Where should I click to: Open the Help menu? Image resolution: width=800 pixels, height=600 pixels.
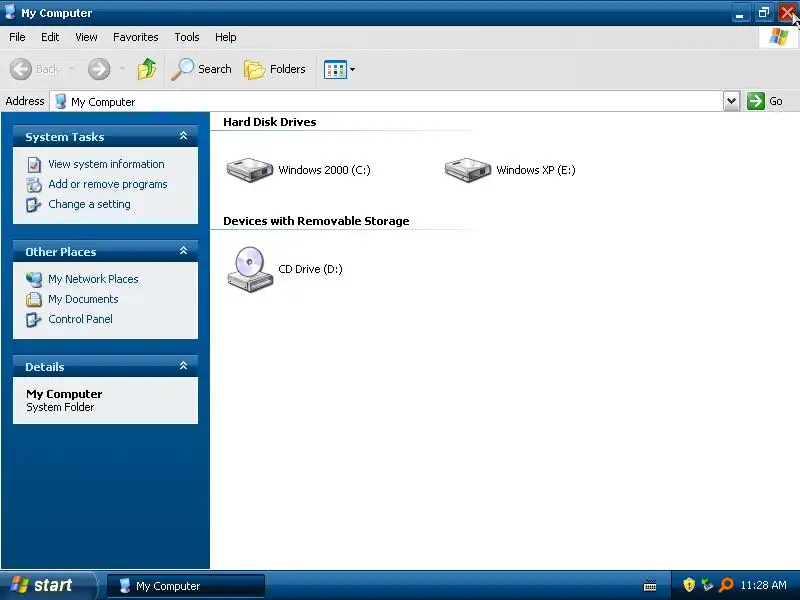coord(226,37)
